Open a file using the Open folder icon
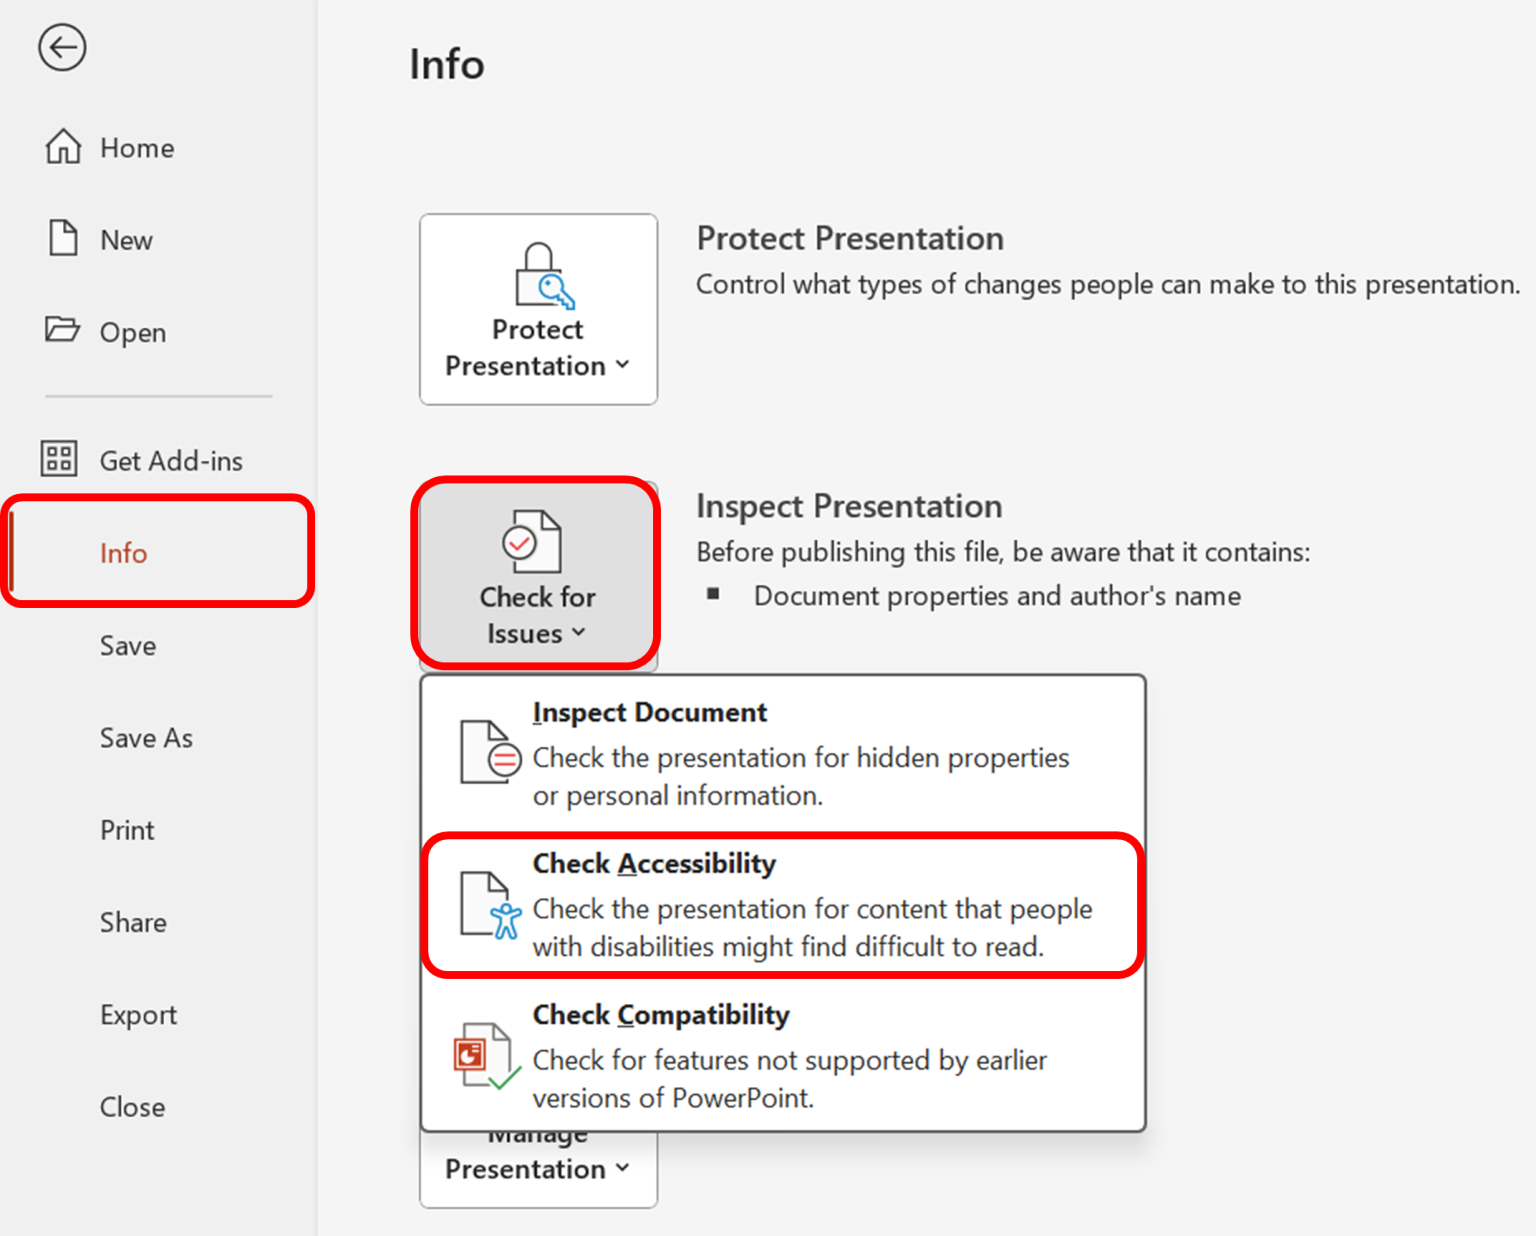 [x=62, y=331]
